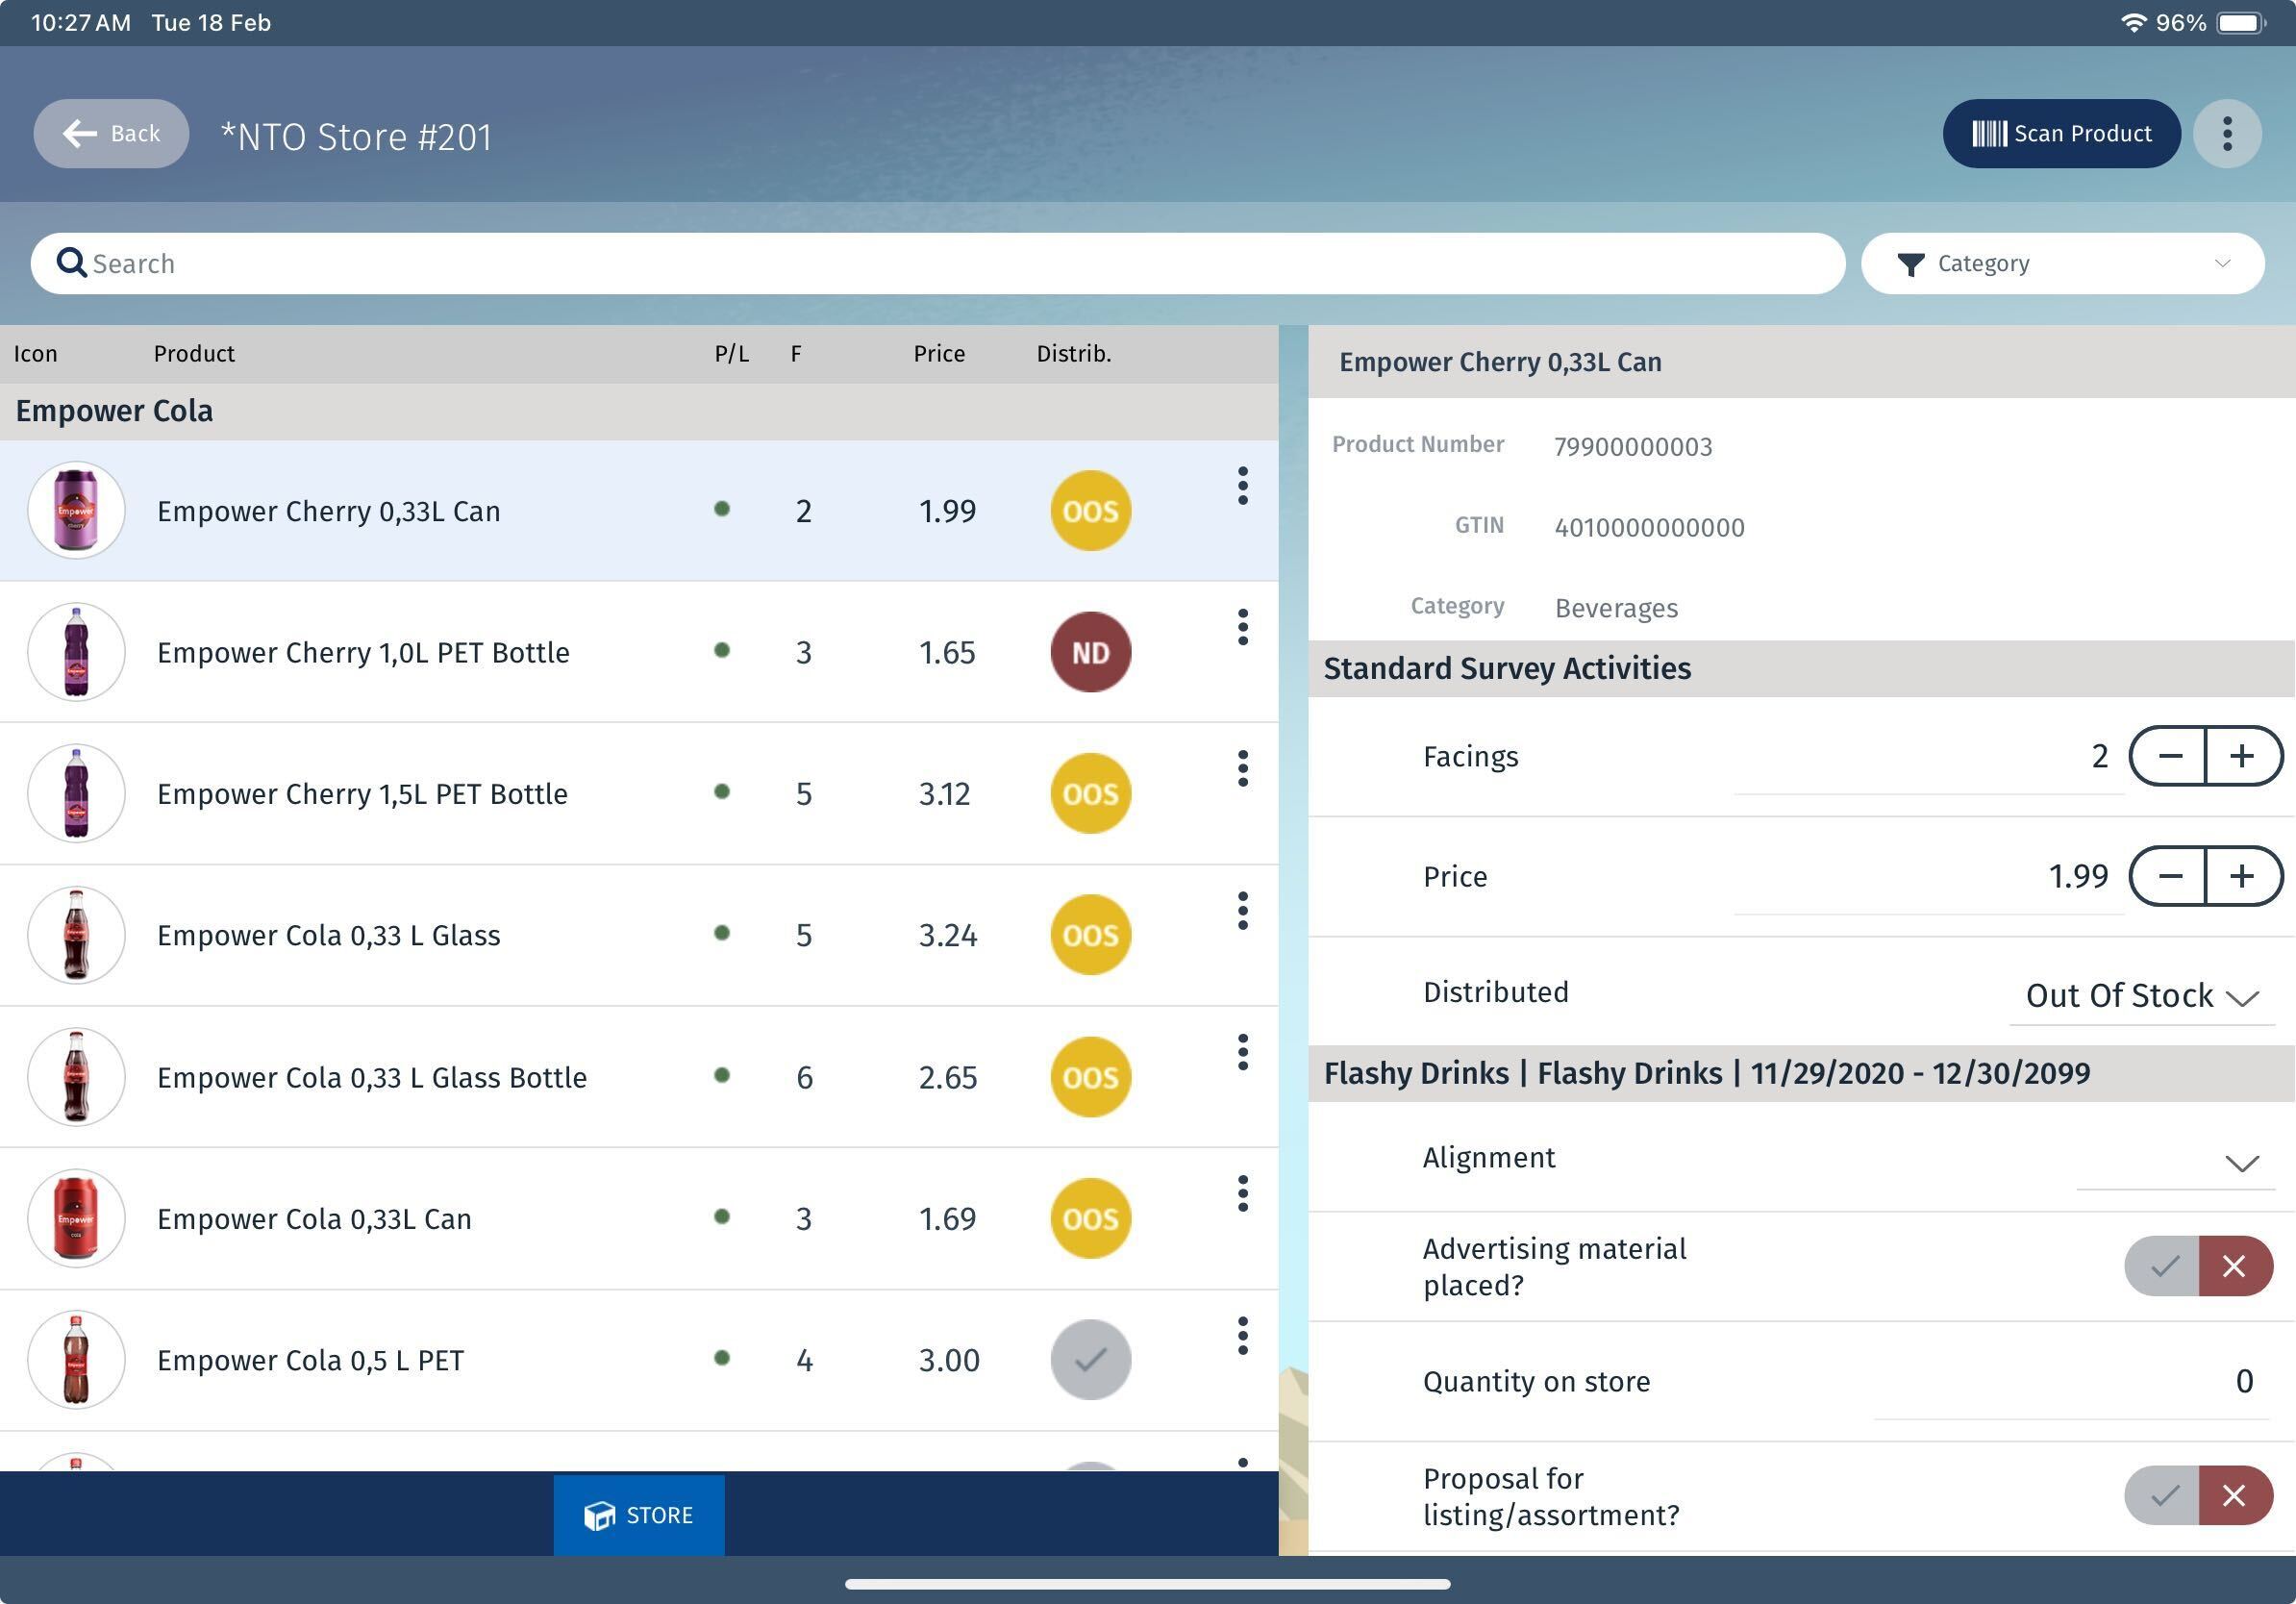Tap the Wi-Fi status icon
This screenshot has width=2296, height=1604.
(x=2133, y=22)
